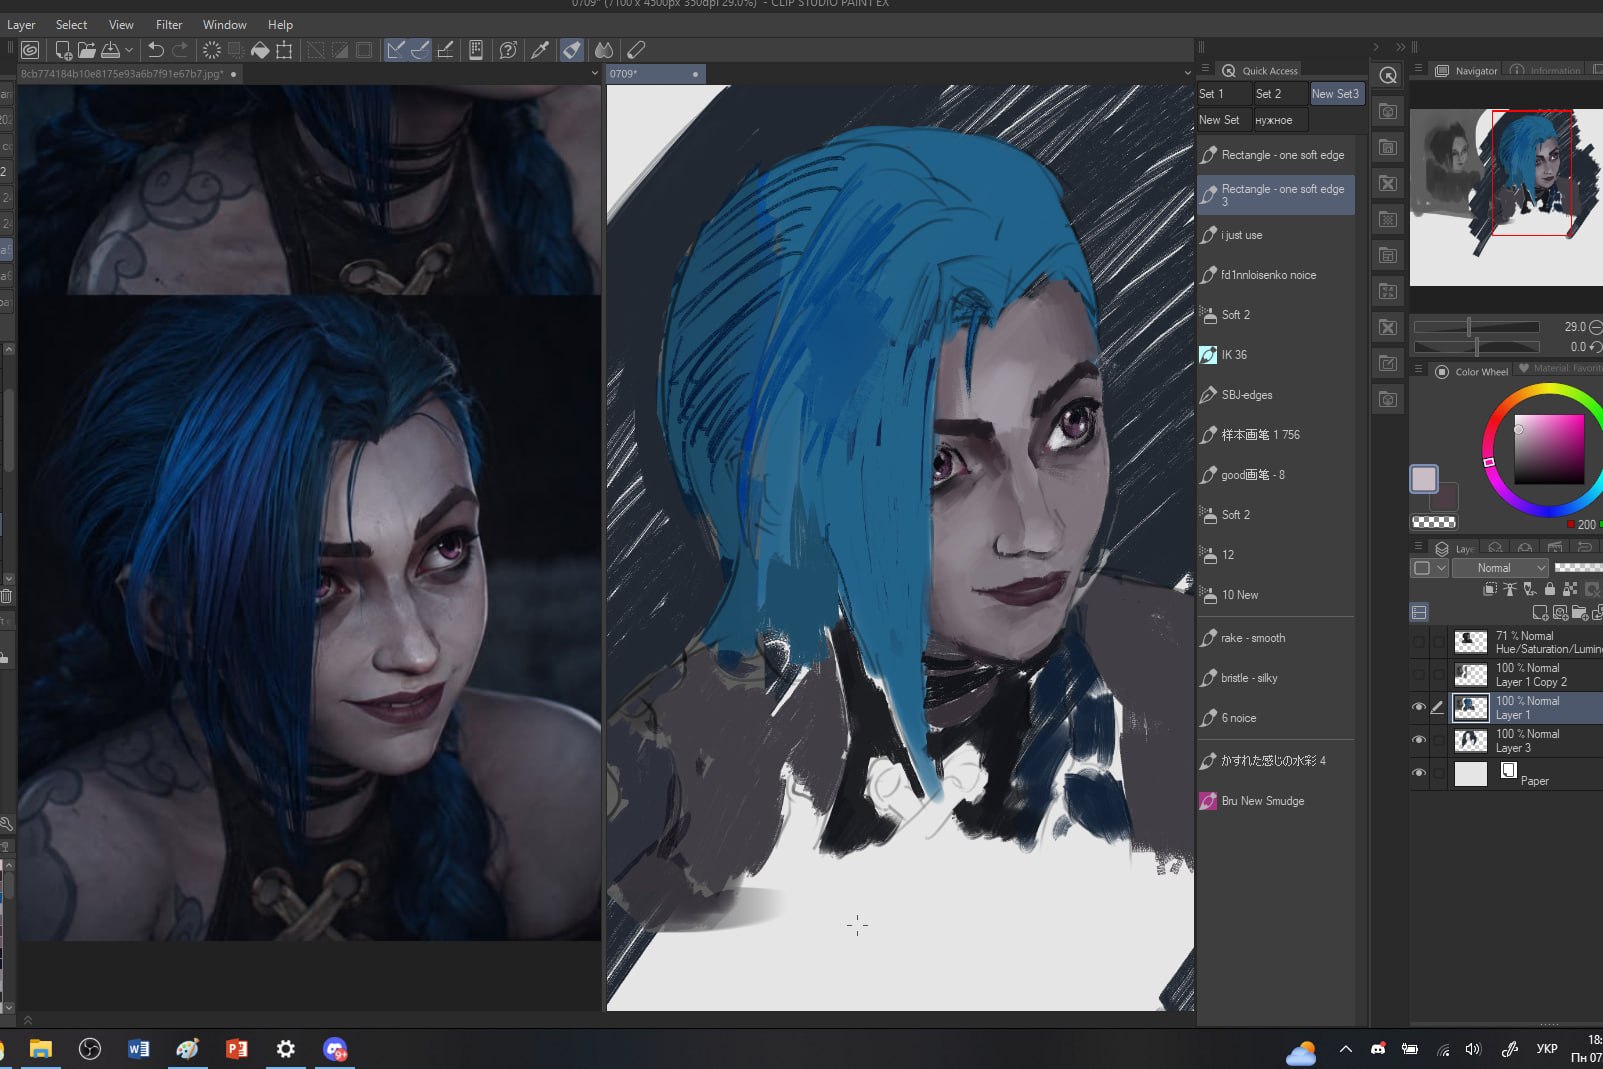The width and height of the screenshot is (1603, 1069).
Task: Select the IK 36 brush
Action: tap(1276, 355)
